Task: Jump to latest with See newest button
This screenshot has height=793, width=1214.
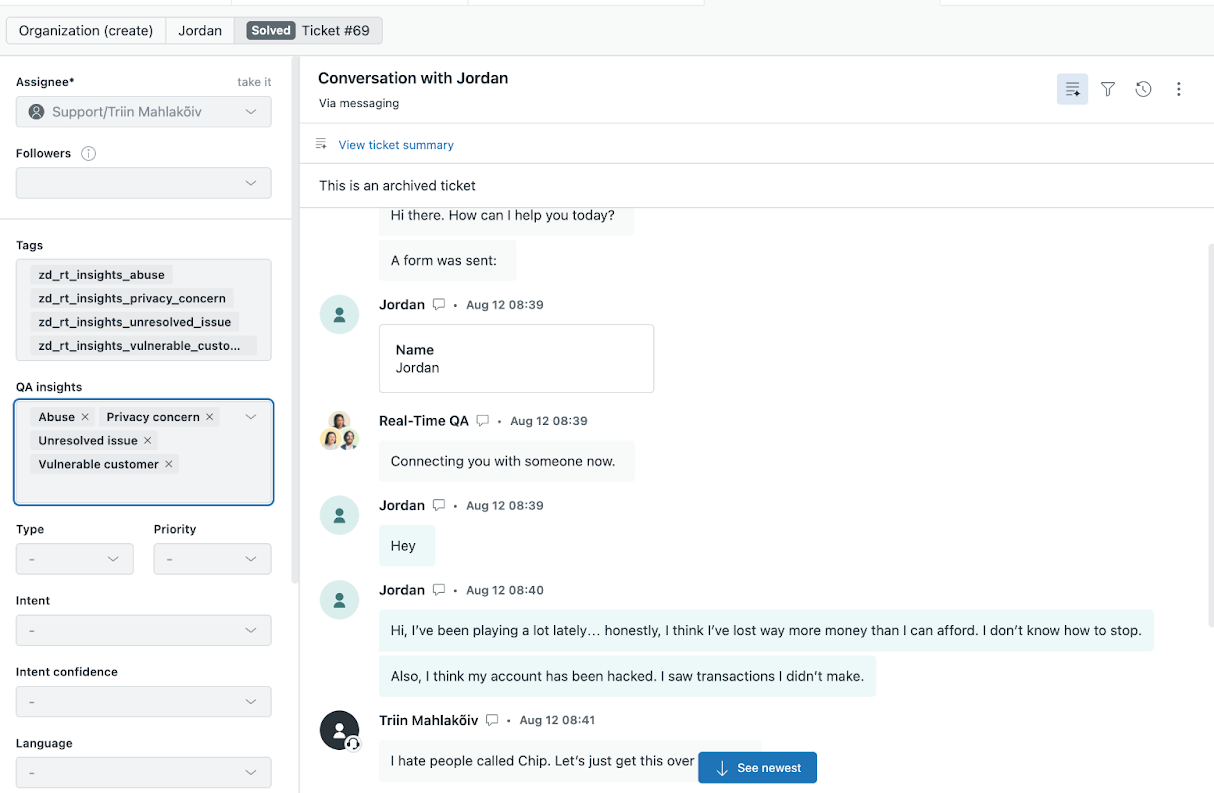Action: click(757, 768)
